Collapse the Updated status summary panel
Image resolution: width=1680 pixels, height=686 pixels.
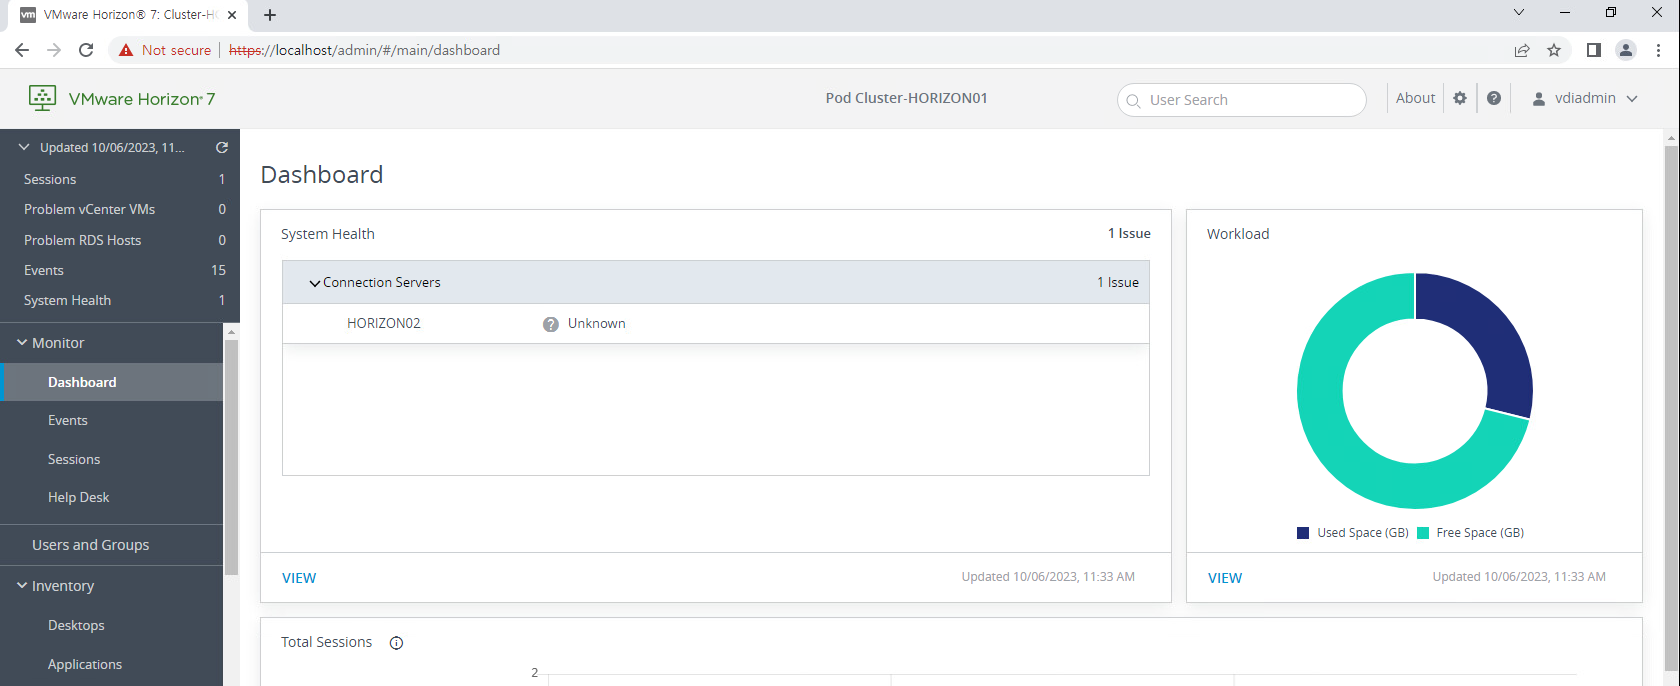click(x=24, y=147)
